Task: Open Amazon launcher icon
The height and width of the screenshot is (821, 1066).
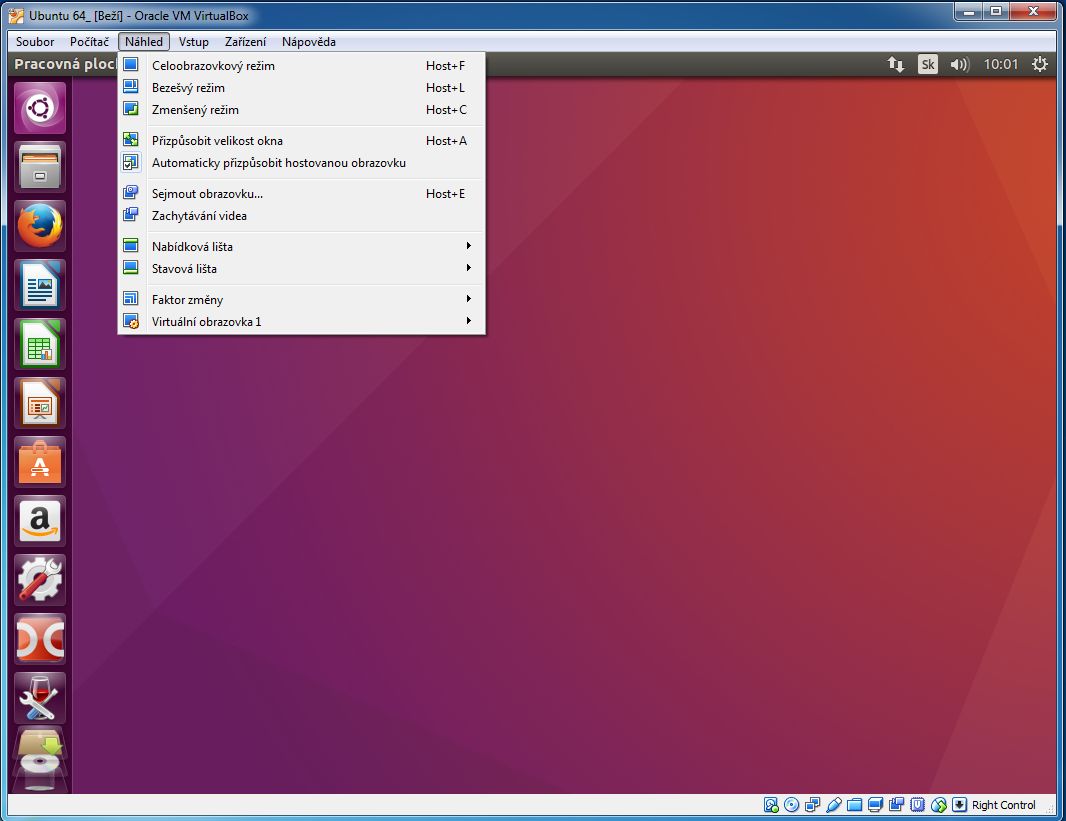Action: [40, 521]
